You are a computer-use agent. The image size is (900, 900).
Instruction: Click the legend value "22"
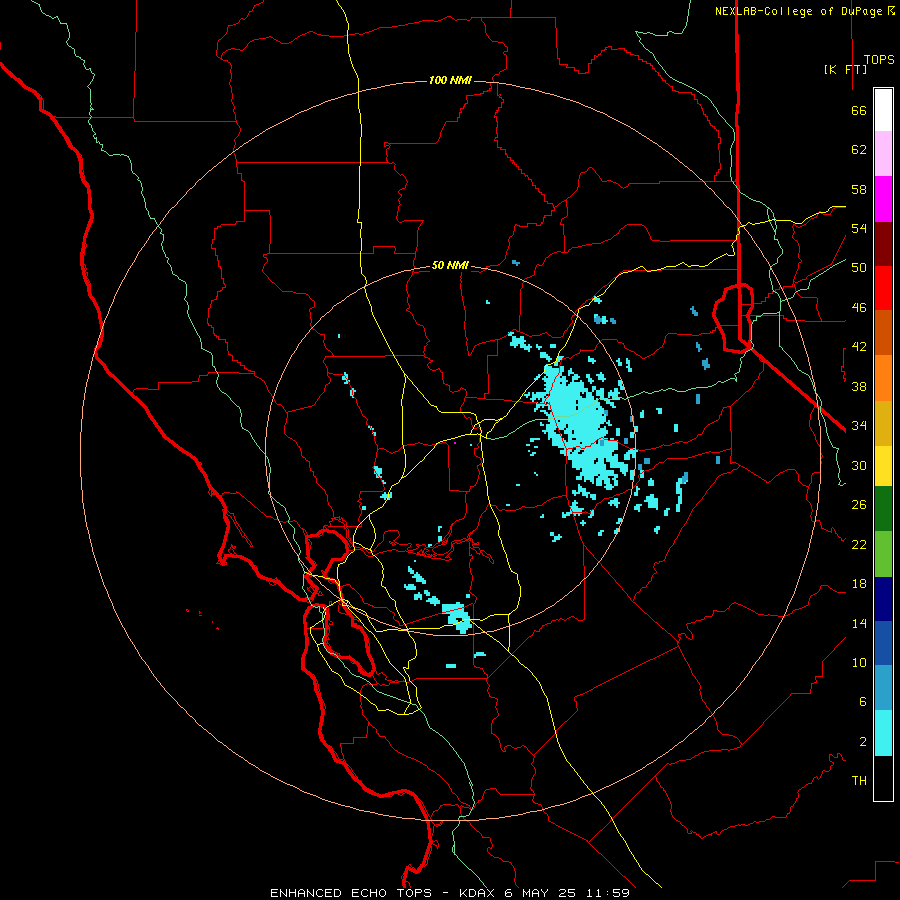(859, 544)
